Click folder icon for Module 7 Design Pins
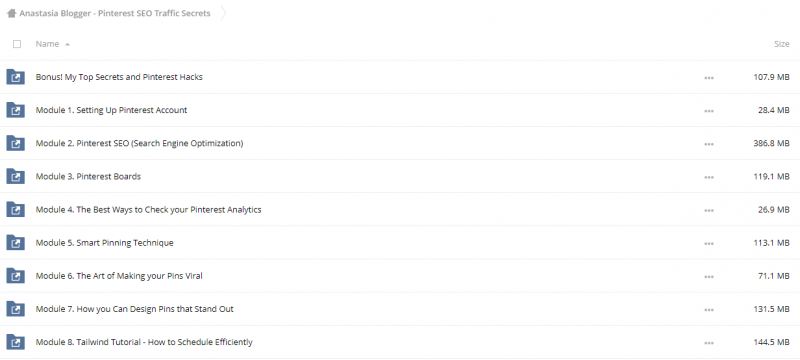This screenshot has height=360, width=800. click(x=15, y=309)
